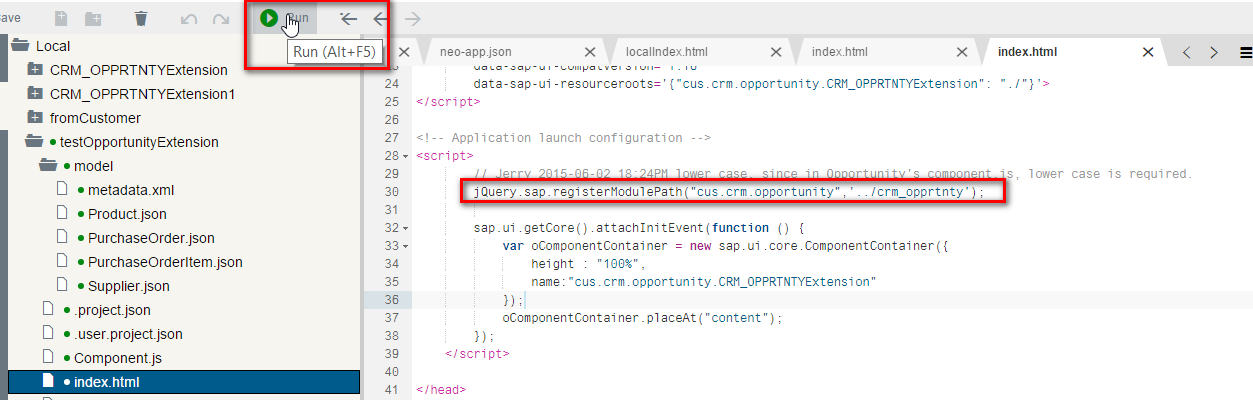Open PurchaseOrderItem.json in the tree

point(165,262)
